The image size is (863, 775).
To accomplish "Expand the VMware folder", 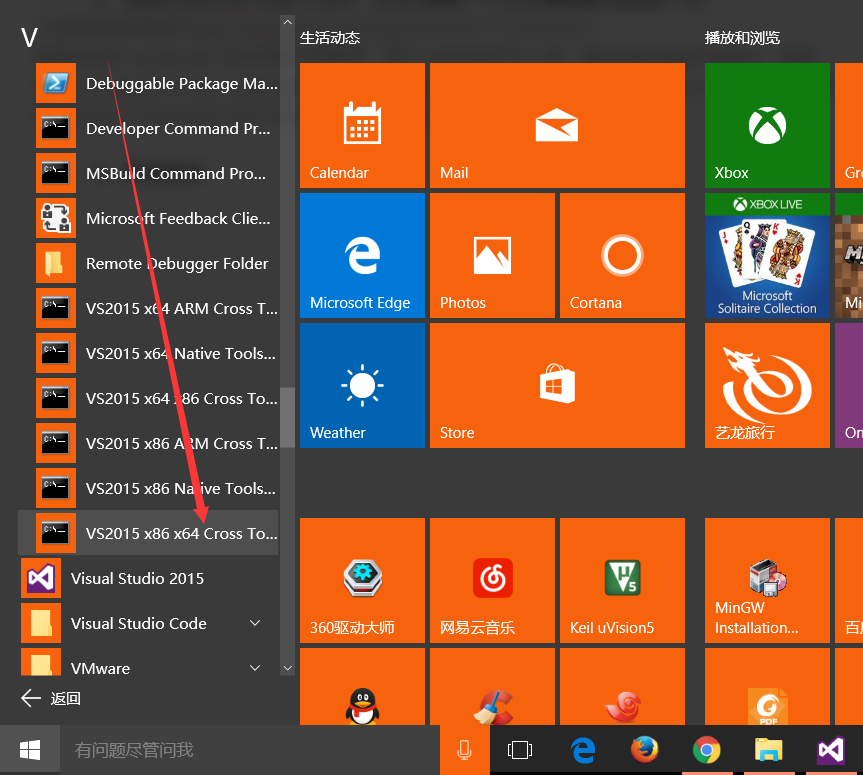I will 255,668.
